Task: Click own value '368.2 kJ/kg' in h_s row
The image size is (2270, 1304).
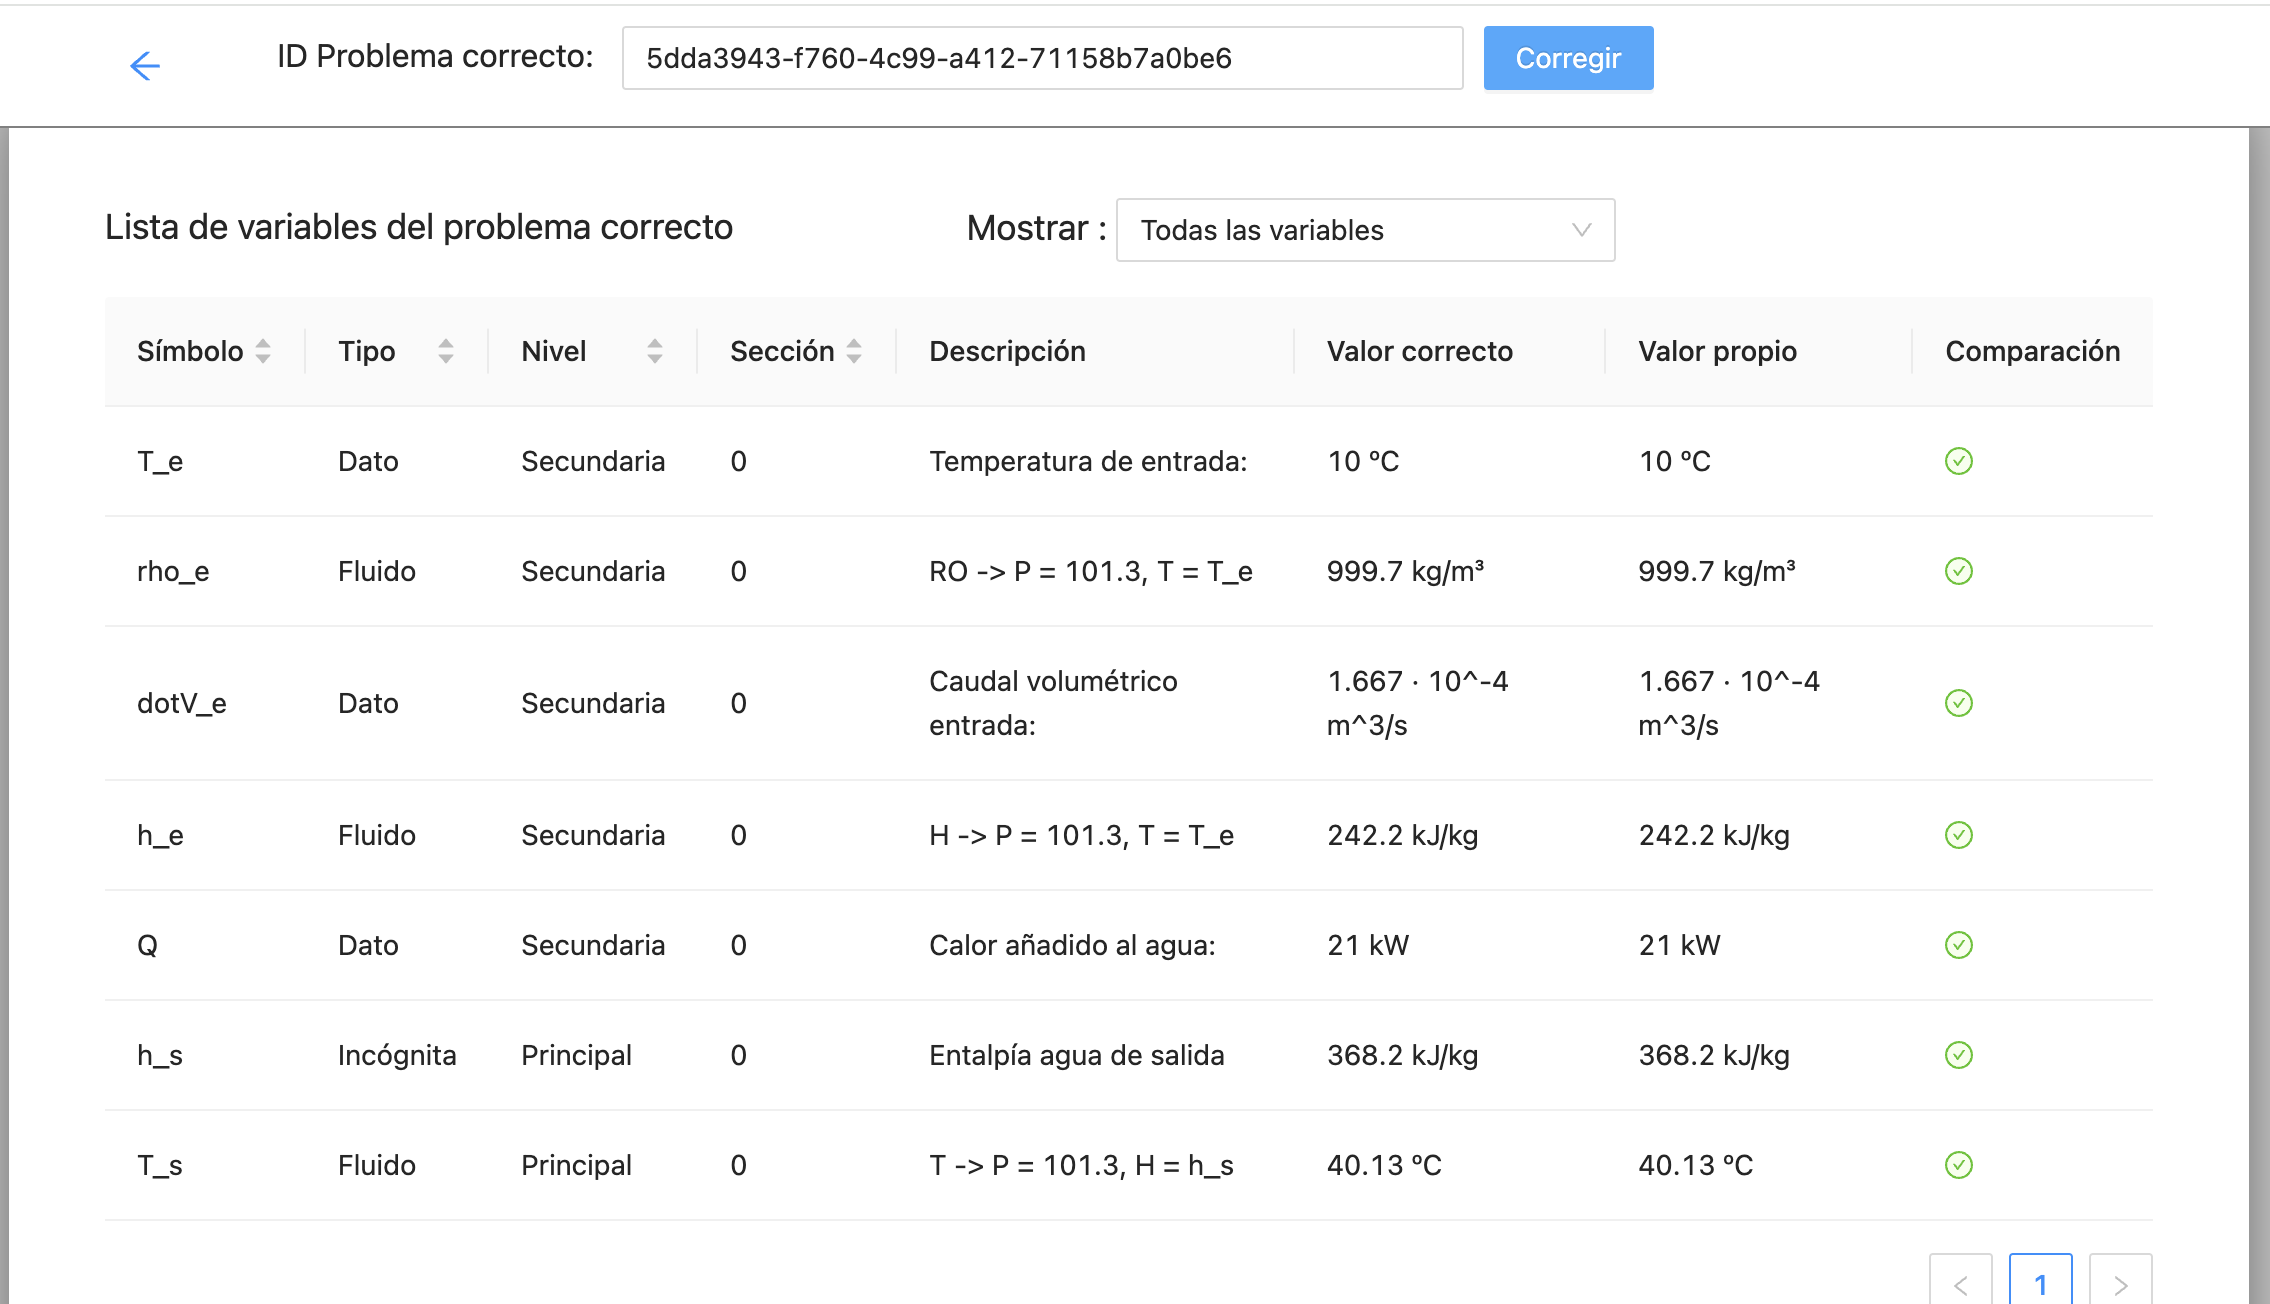Action: pos(1714,1055)
